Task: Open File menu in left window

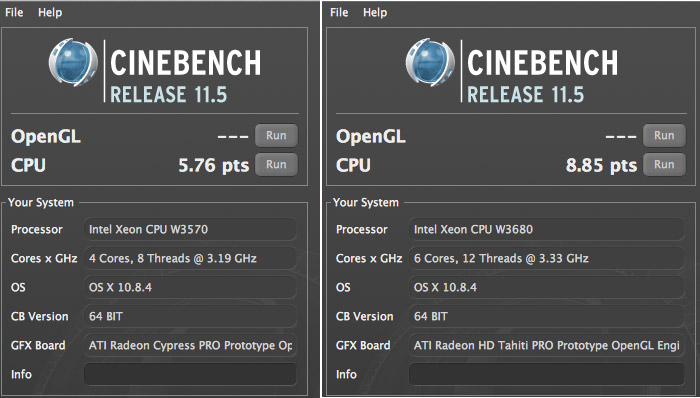Action: (14, 12)
